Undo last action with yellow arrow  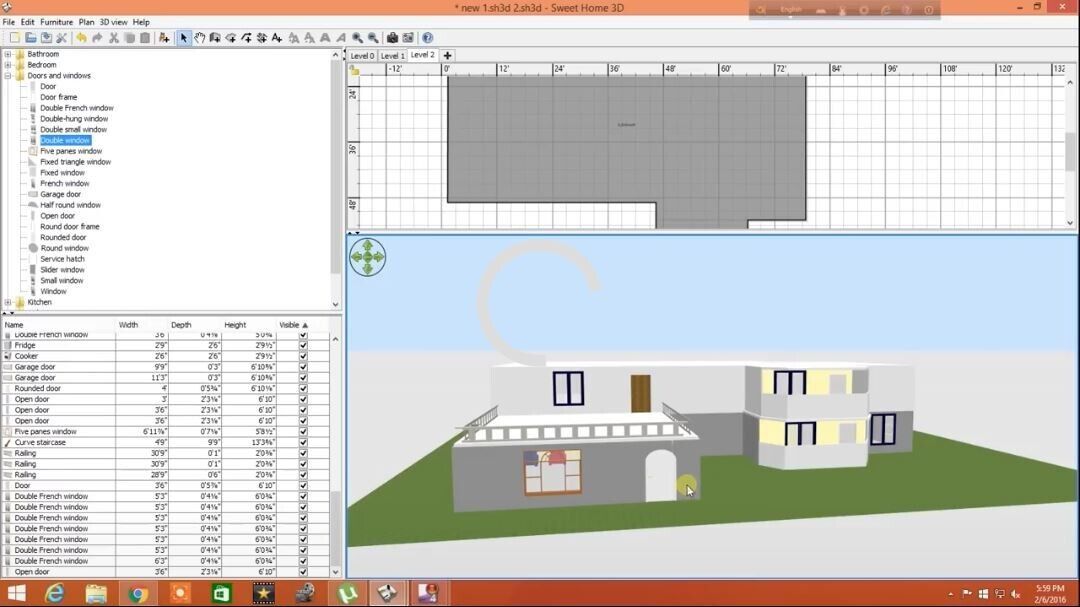(81, 38)
